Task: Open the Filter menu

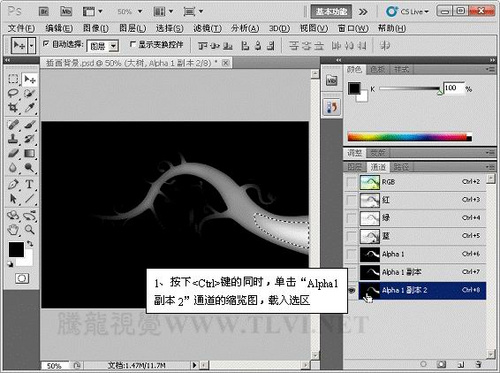Action: pyautogui.click(x=207, y=29)
